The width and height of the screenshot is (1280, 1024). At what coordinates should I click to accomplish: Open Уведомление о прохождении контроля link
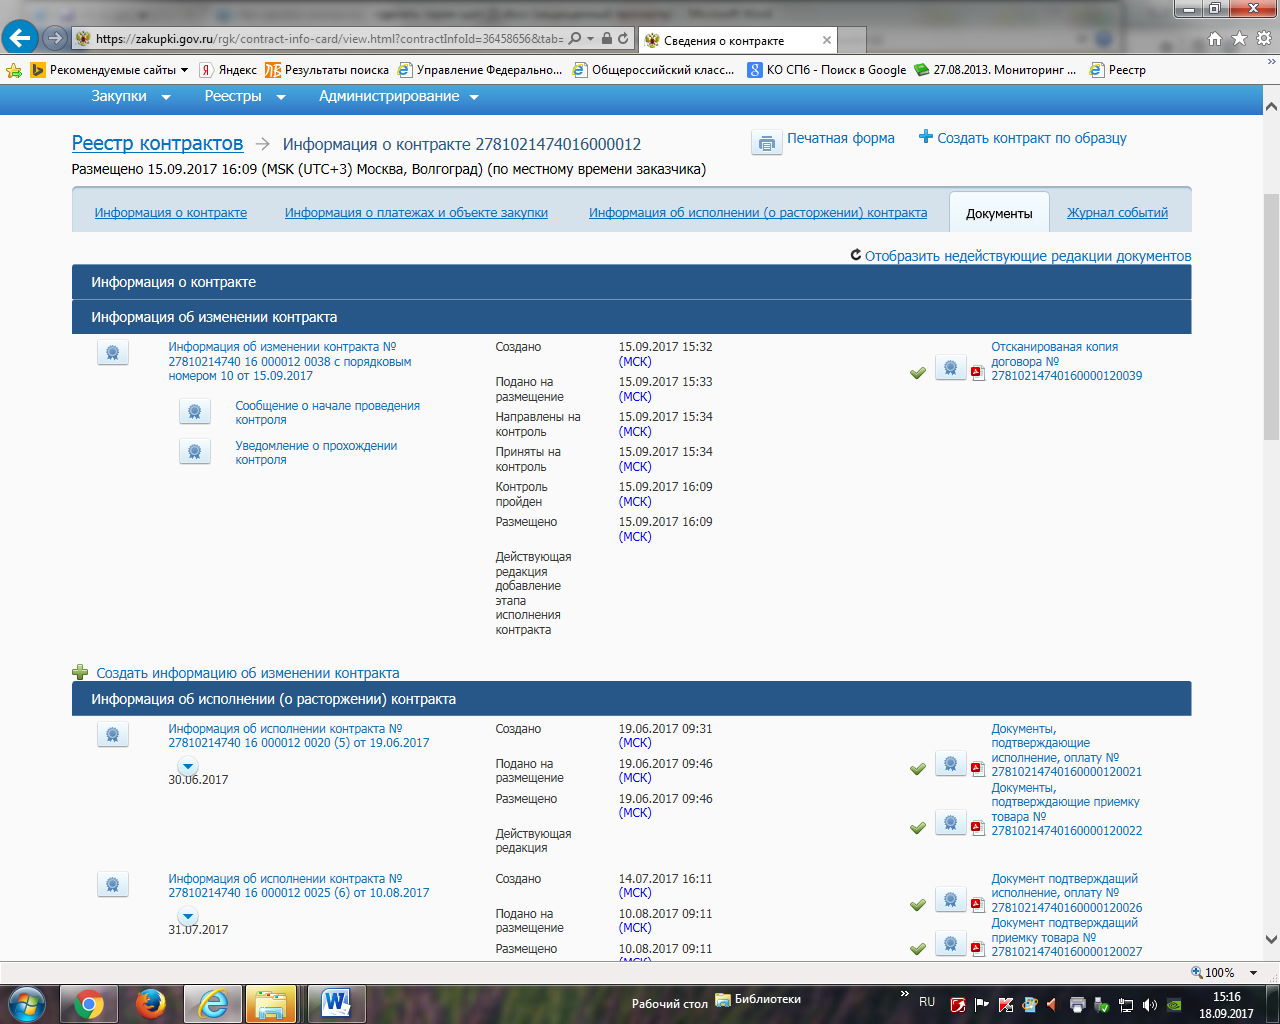pos(316,453)
